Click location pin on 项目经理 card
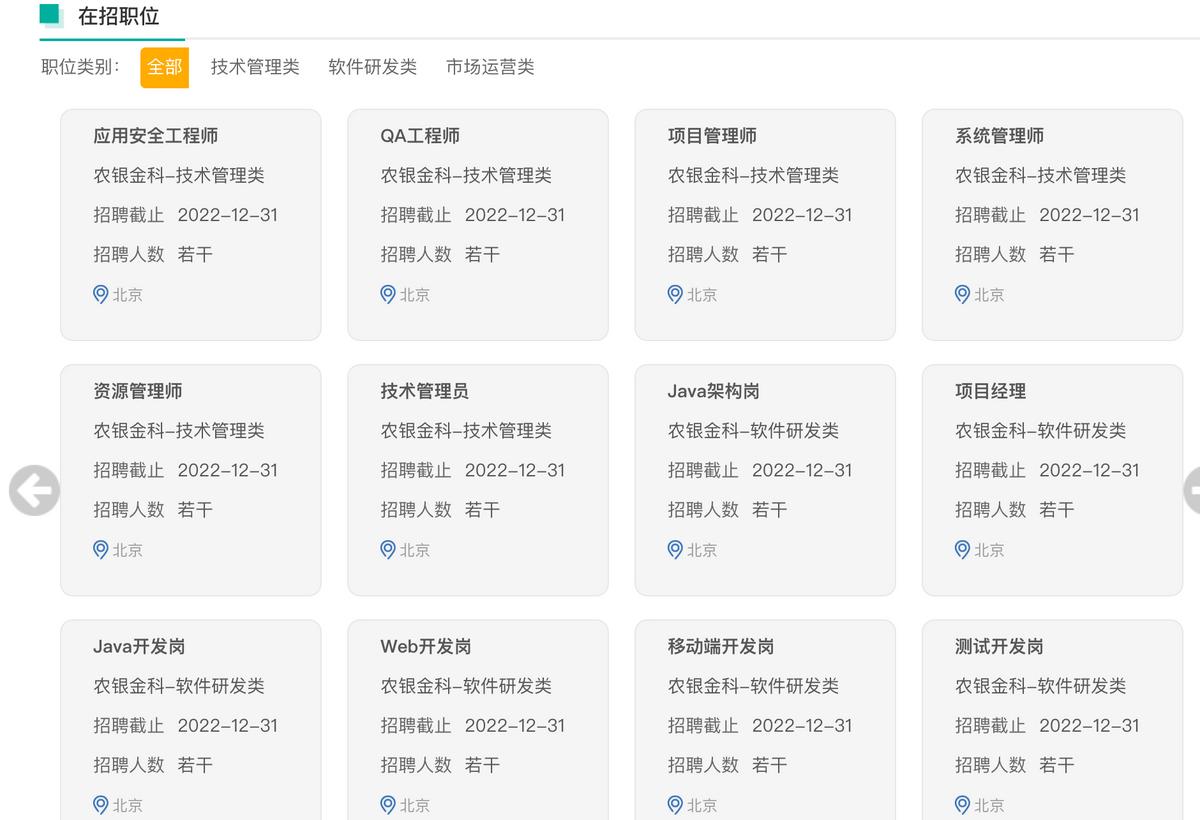The height and width of the screenshot is (820, 1200). click(962, 549)
